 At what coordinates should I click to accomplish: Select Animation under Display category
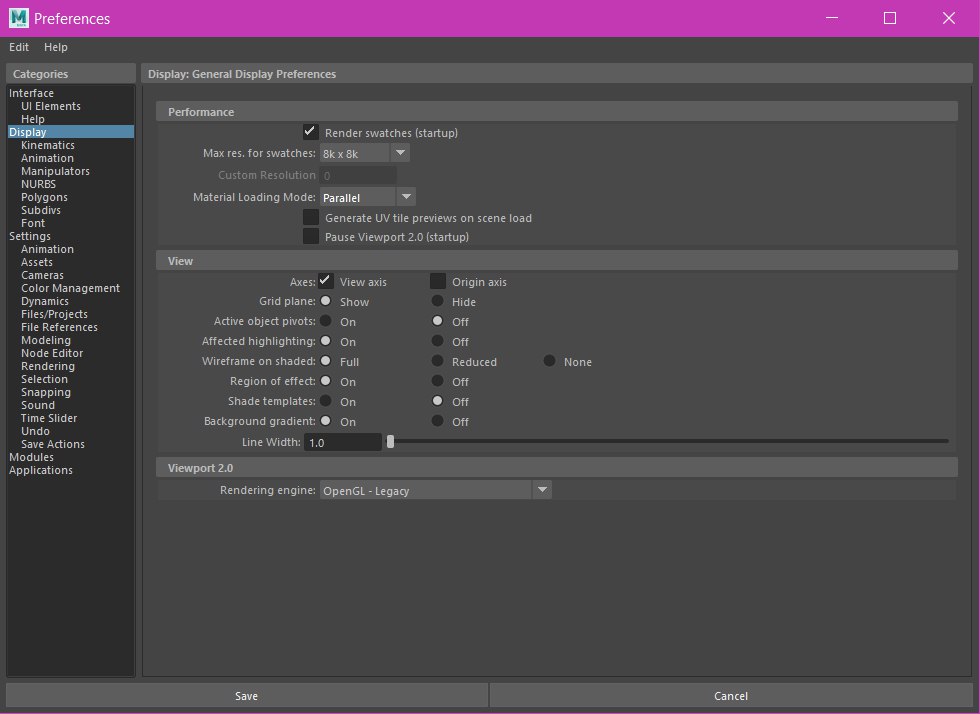coord(47,158)
